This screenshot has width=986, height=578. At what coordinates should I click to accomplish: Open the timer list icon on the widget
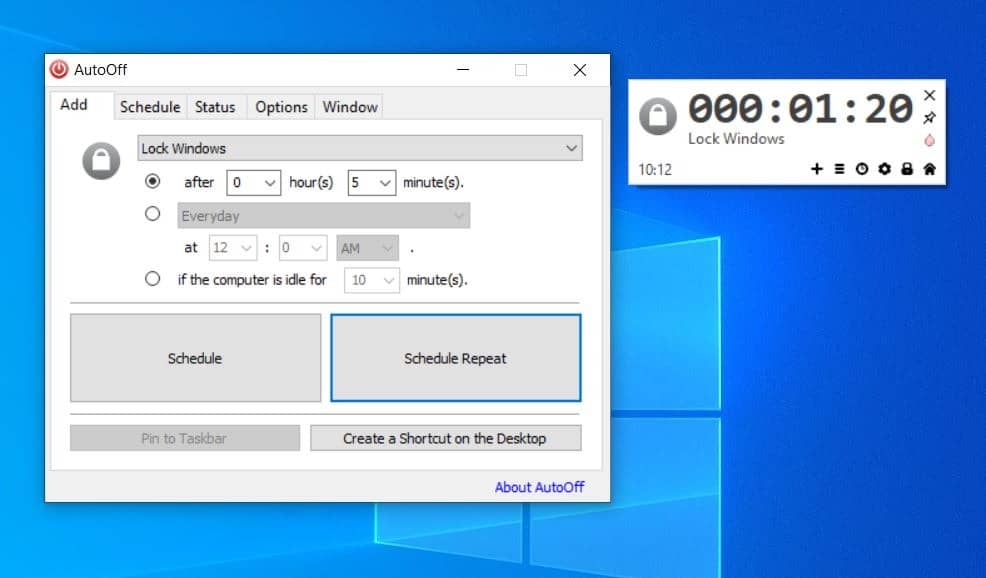coord(839,169)
